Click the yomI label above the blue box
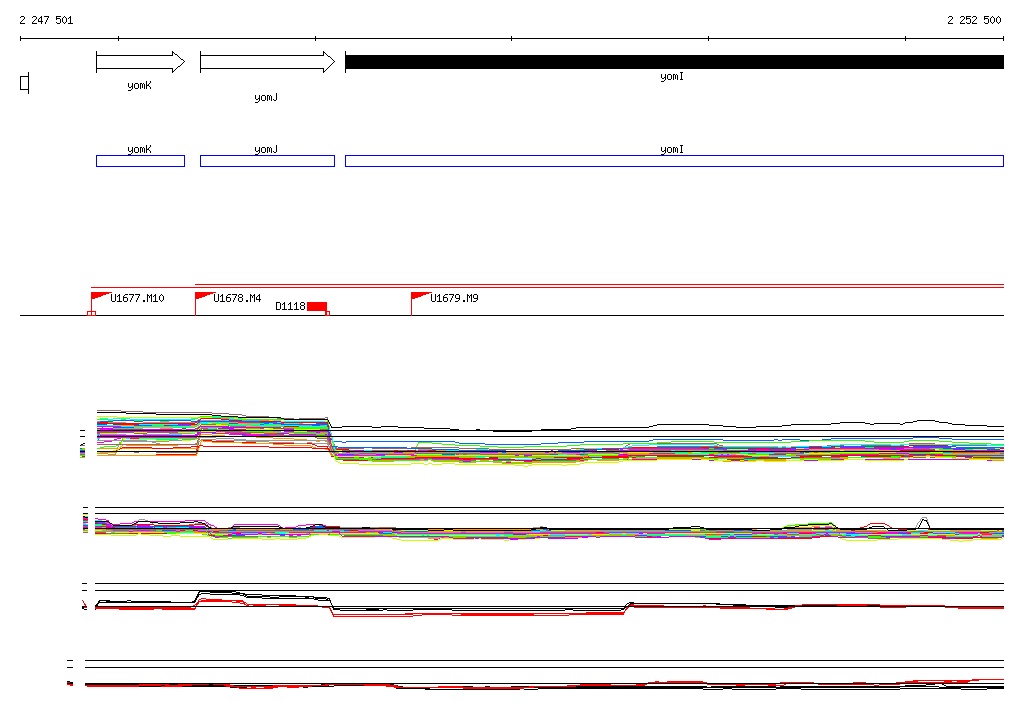 click(x=671, y=150)
